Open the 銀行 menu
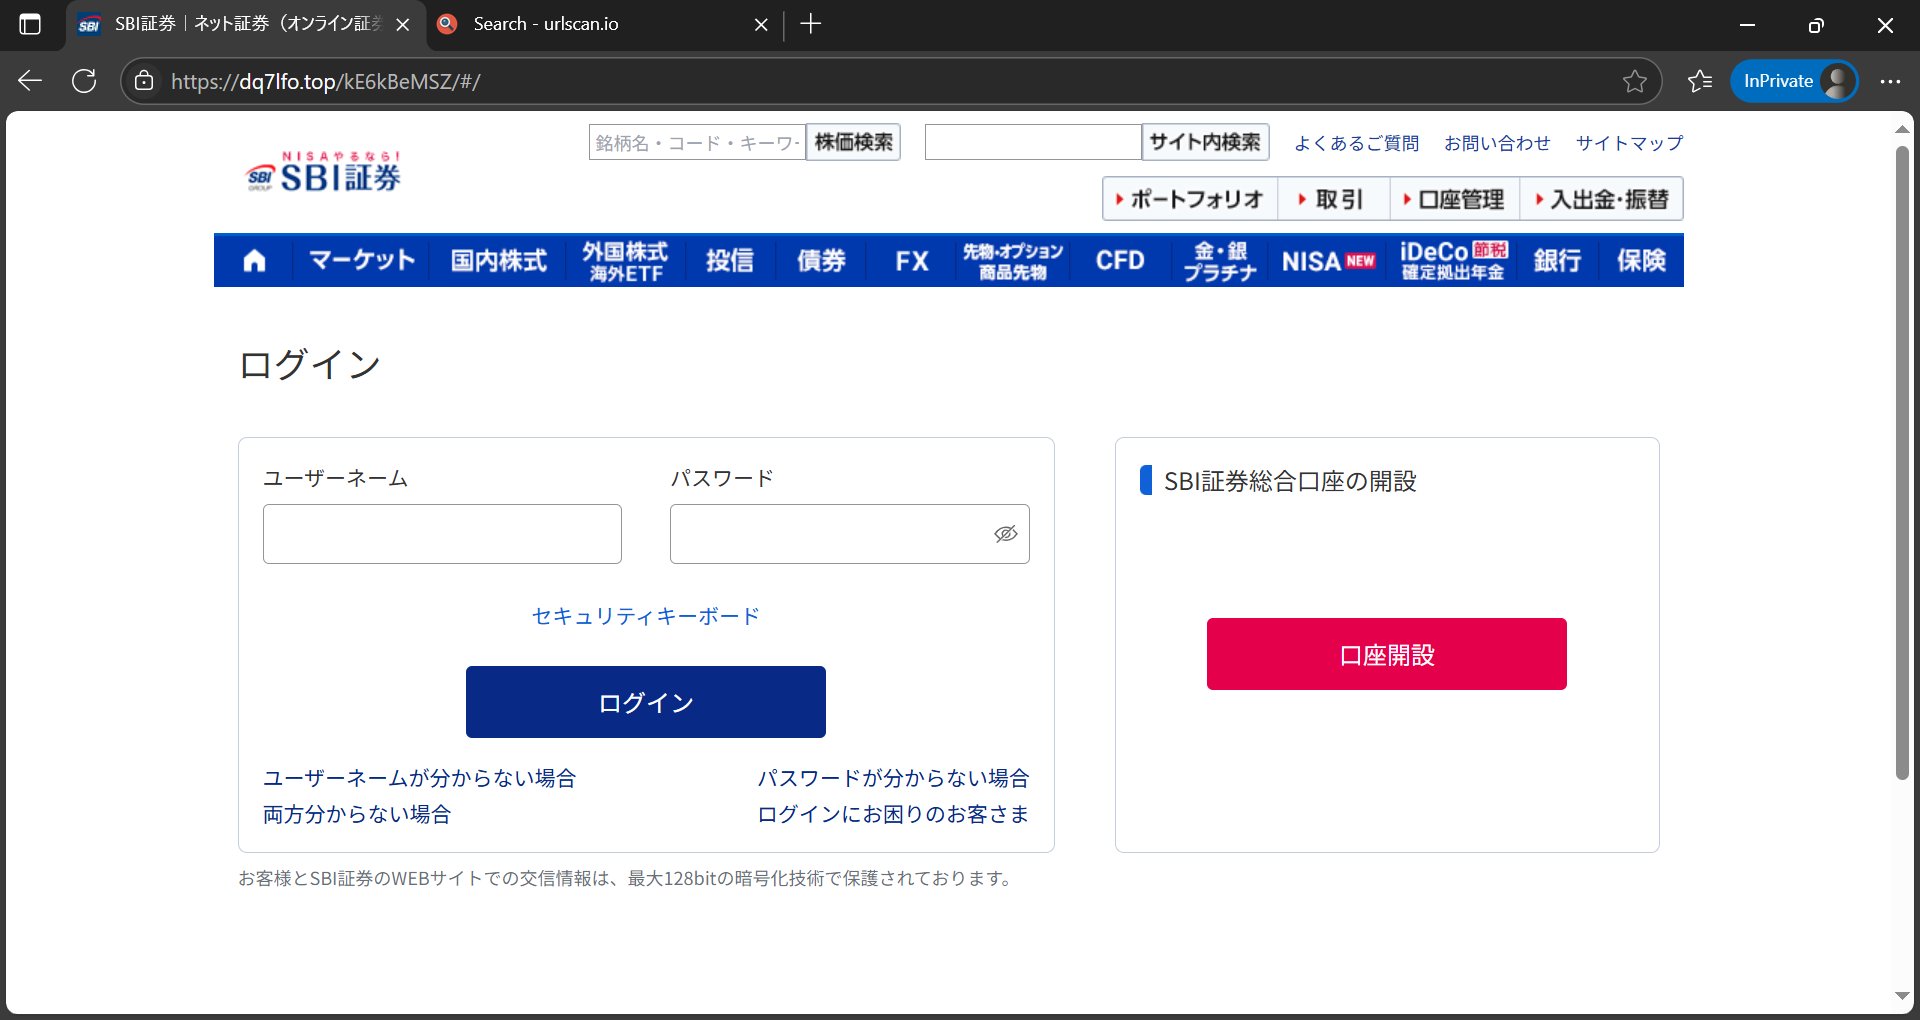The image size is (1920, 1020). tap(1557, 261)
